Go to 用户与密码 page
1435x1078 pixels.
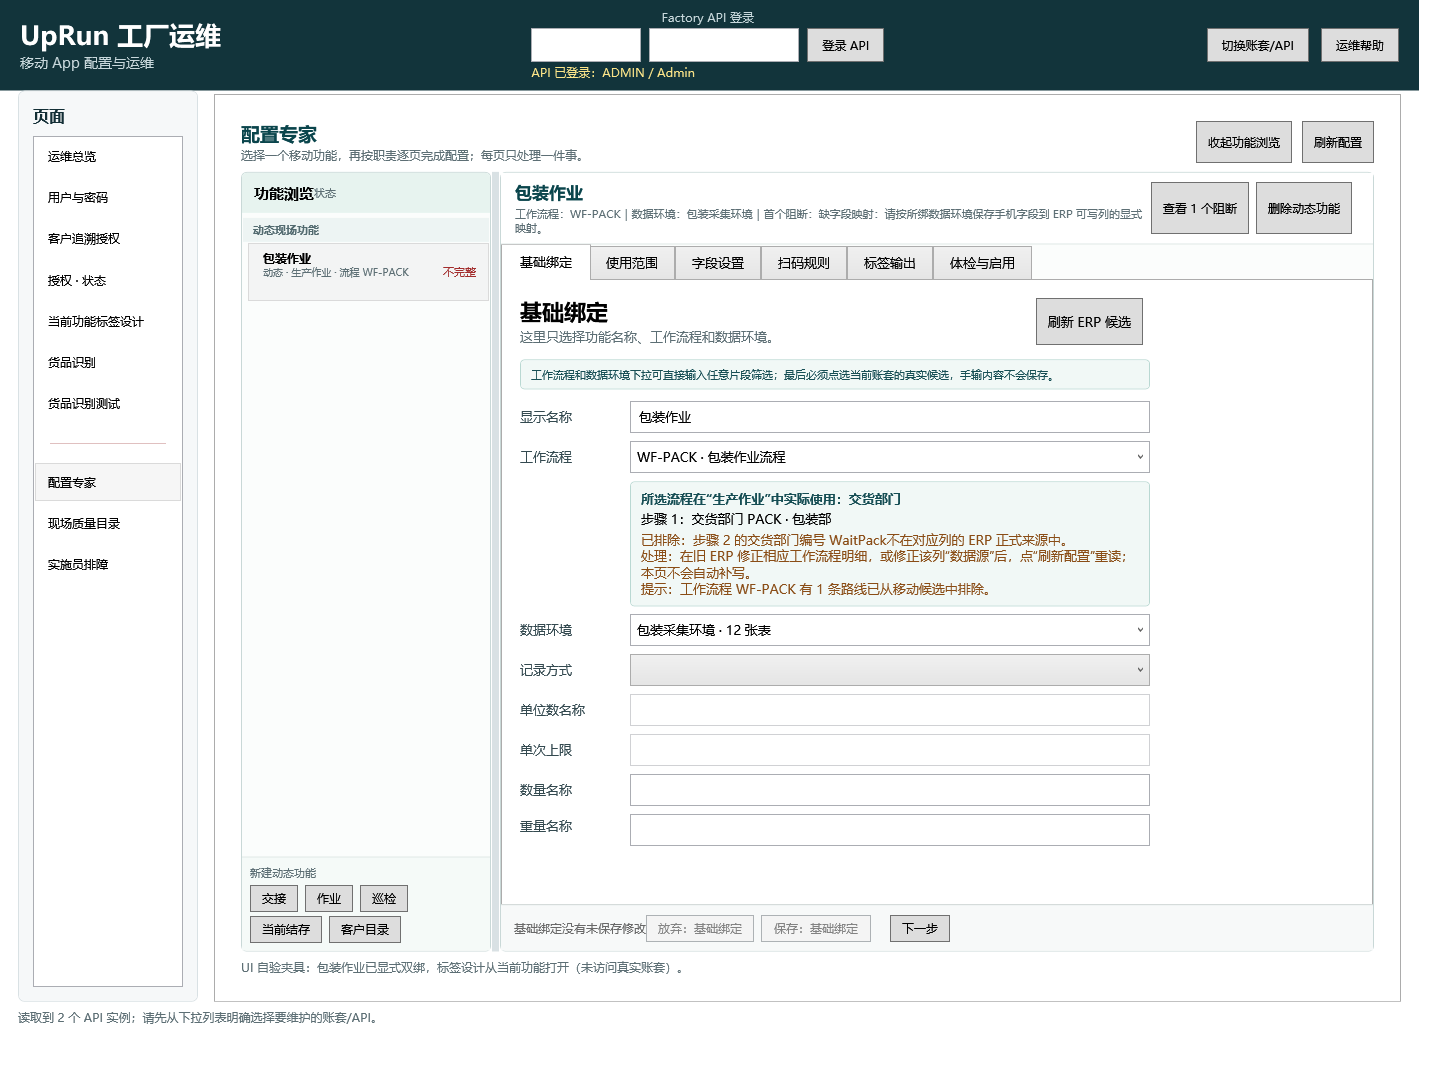coord(108,198)
